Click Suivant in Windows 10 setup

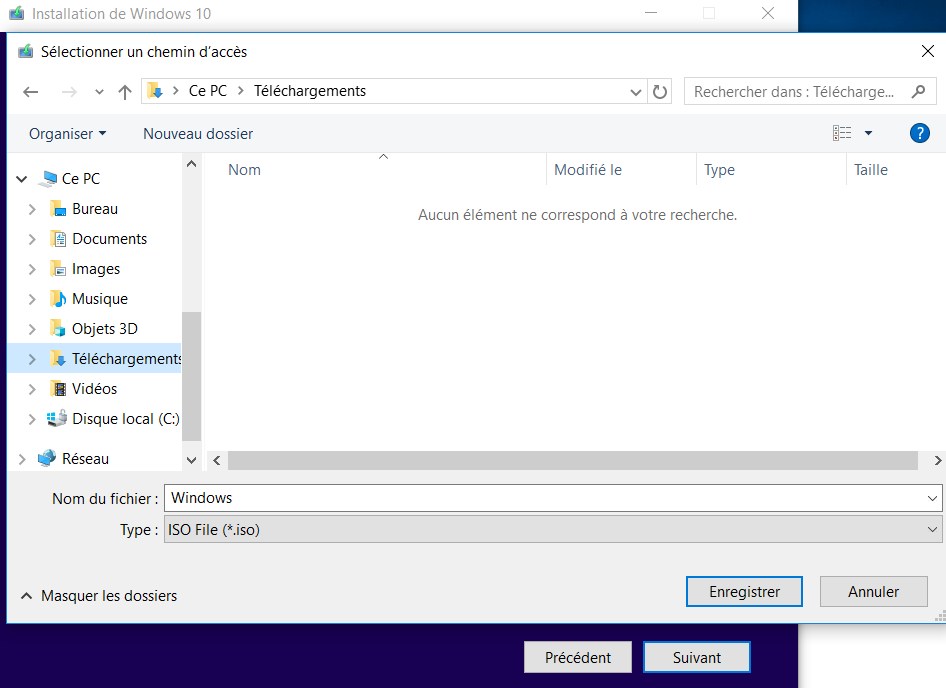tap(697, 657)
